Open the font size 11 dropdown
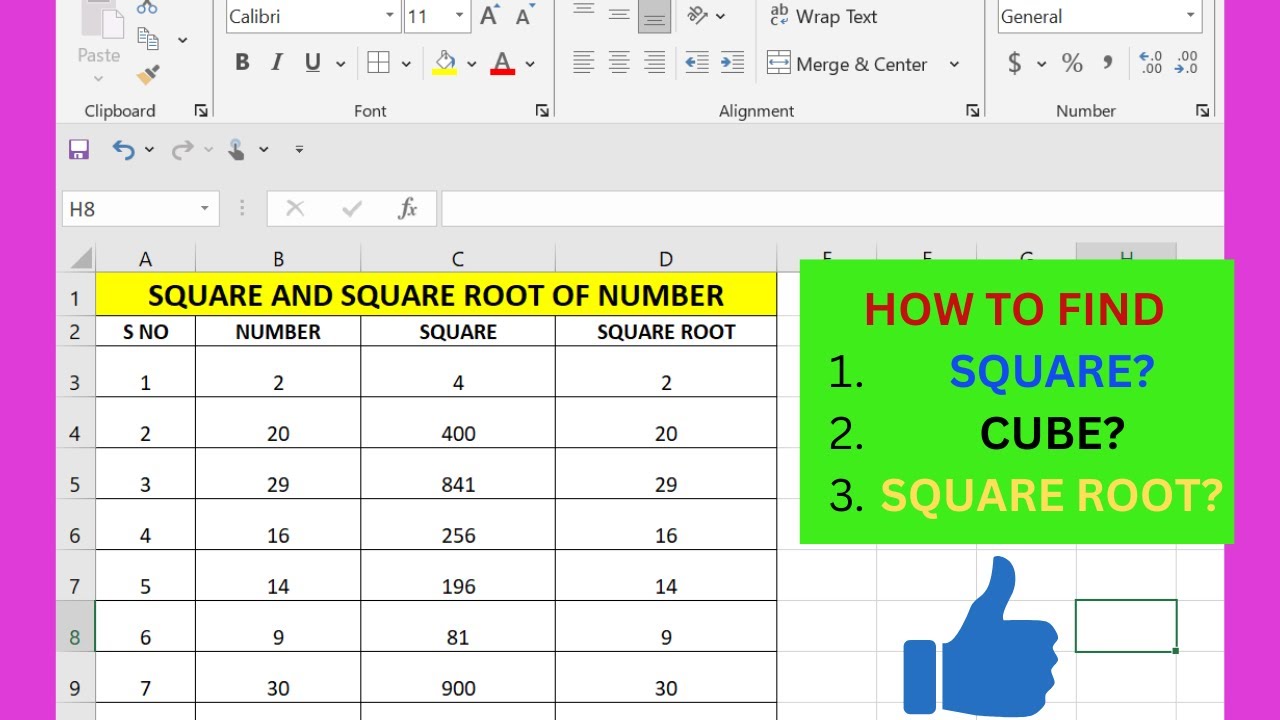The height and width of the screenshot is (720, 1280). click(460, 16)
